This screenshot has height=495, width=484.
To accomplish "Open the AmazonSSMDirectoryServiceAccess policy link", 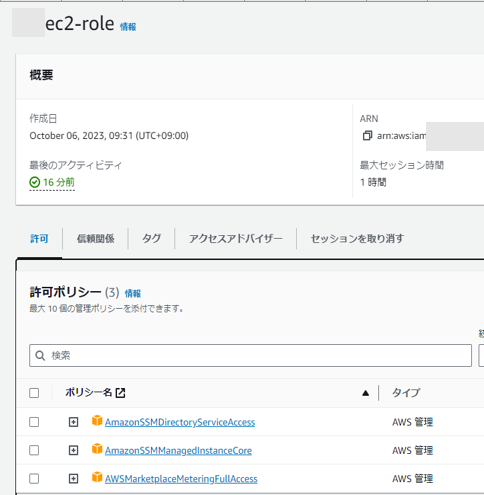I will click(180, 422).
